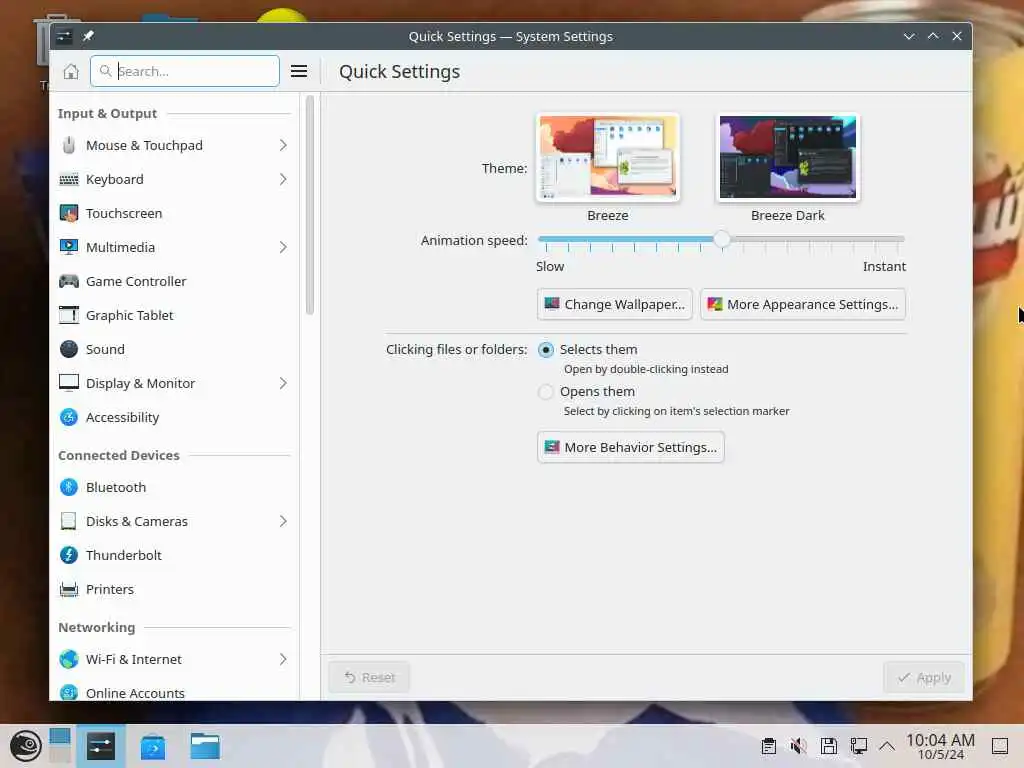Click the Graphic Tablet icon
Image resolution: width=1024 pixels, height=768 pixels.
click(x=69, y=315)
